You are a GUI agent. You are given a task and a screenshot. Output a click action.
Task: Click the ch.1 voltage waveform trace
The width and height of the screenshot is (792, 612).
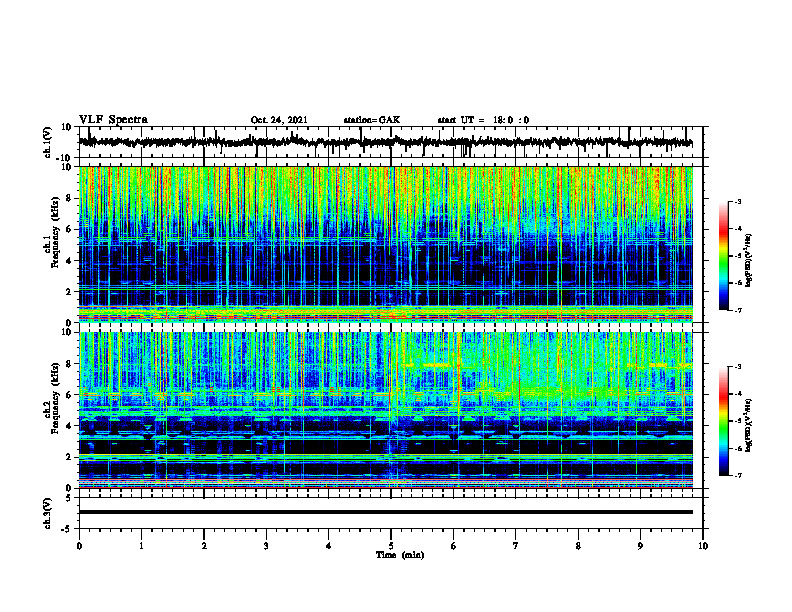pos(385,142)
